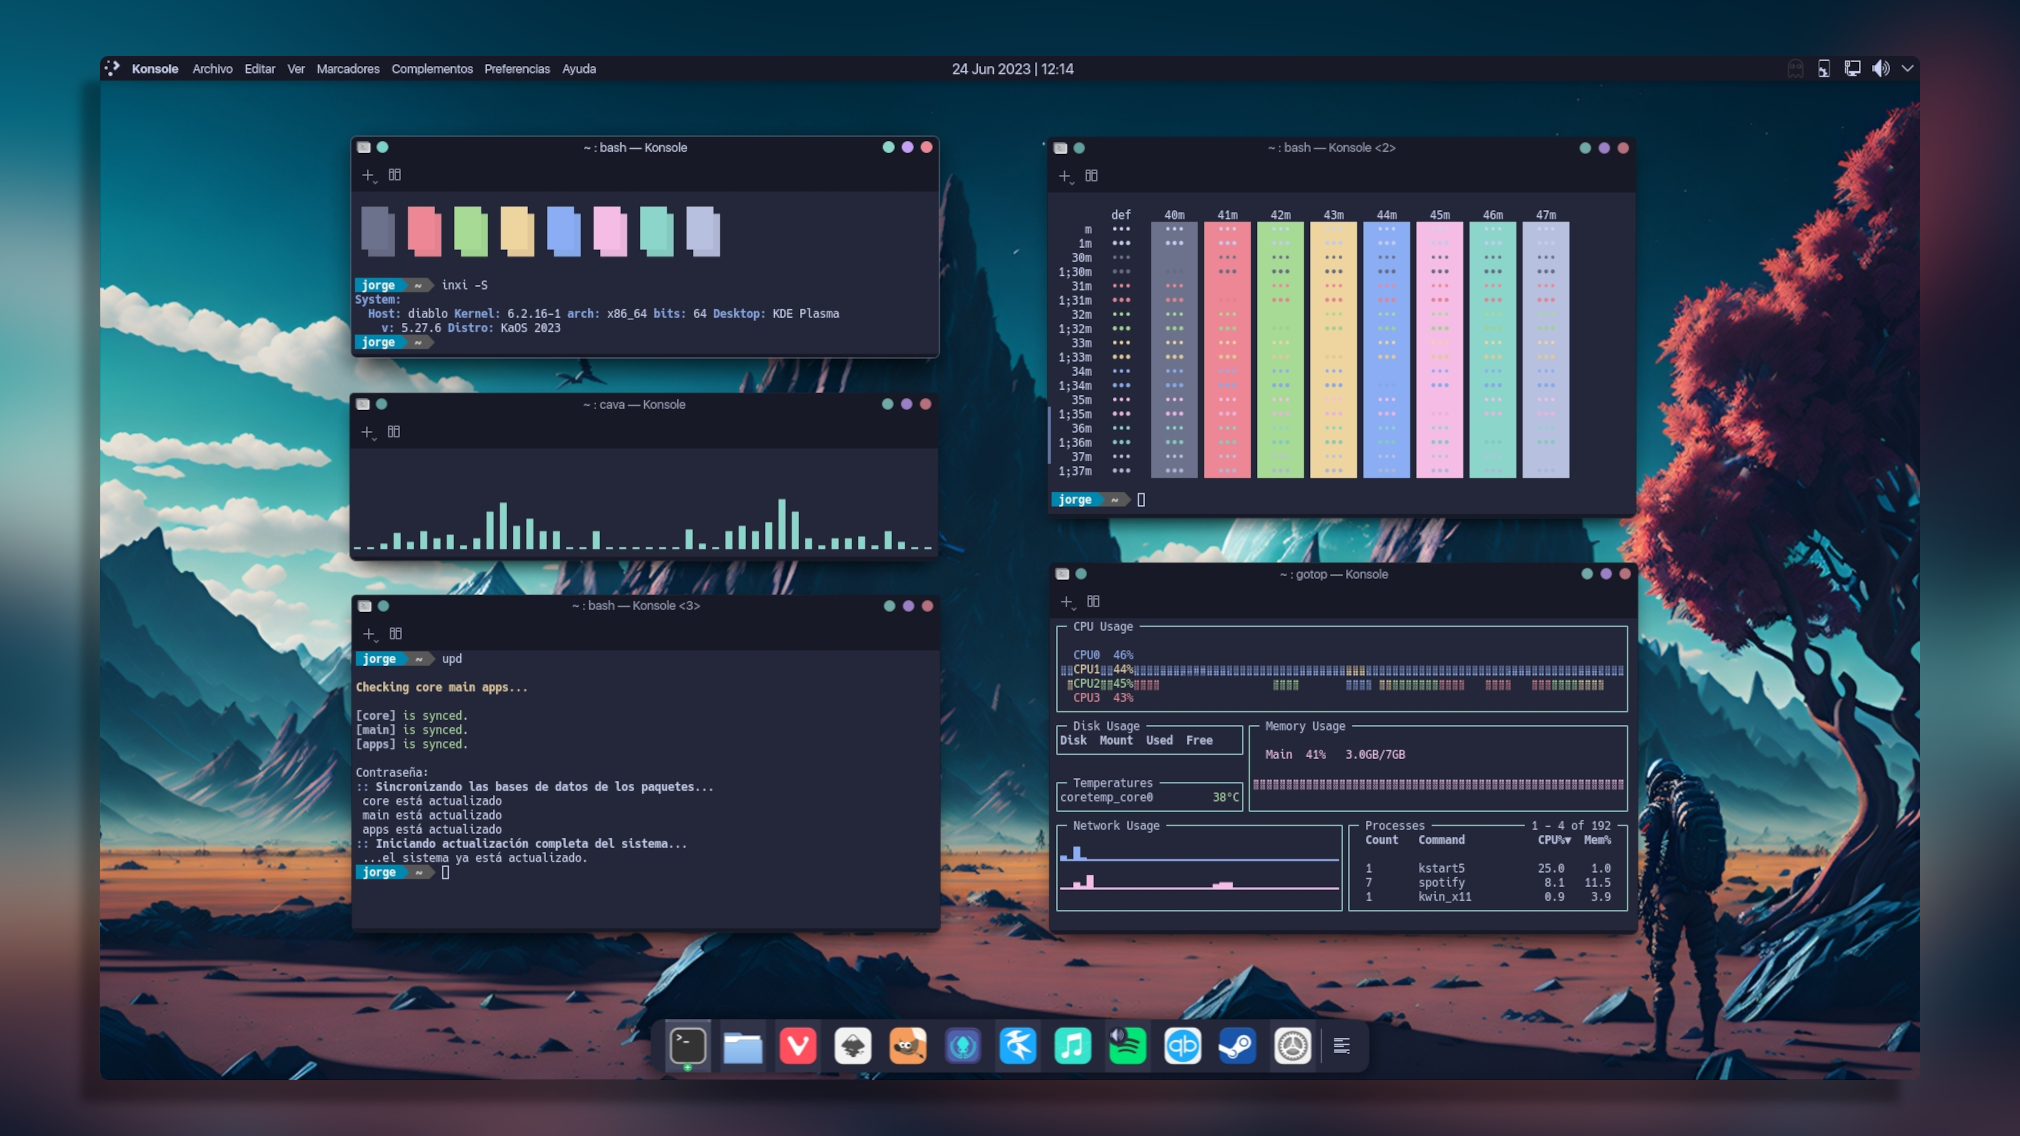Click the red color block in bash — Konsole
2020x1136 pixels.
pyautogui.click(x=425, y=231)
